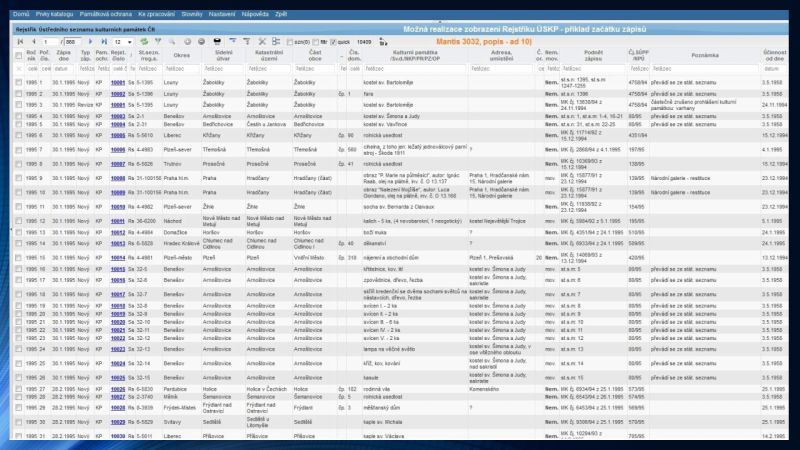Click the export icon after 10409
Image resolution: width=800 pixels, height=450 pixels.
[383, 42]
